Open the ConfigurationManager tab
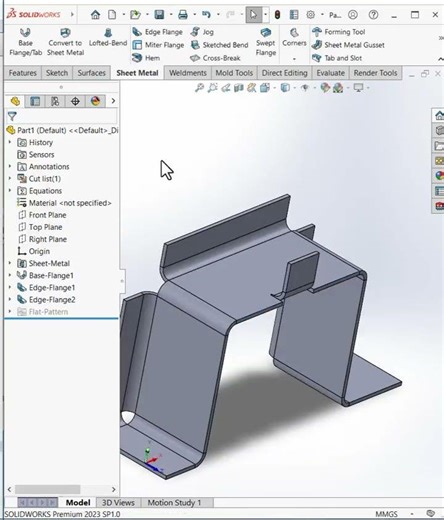444x520 pixels. tap(55, 101)
